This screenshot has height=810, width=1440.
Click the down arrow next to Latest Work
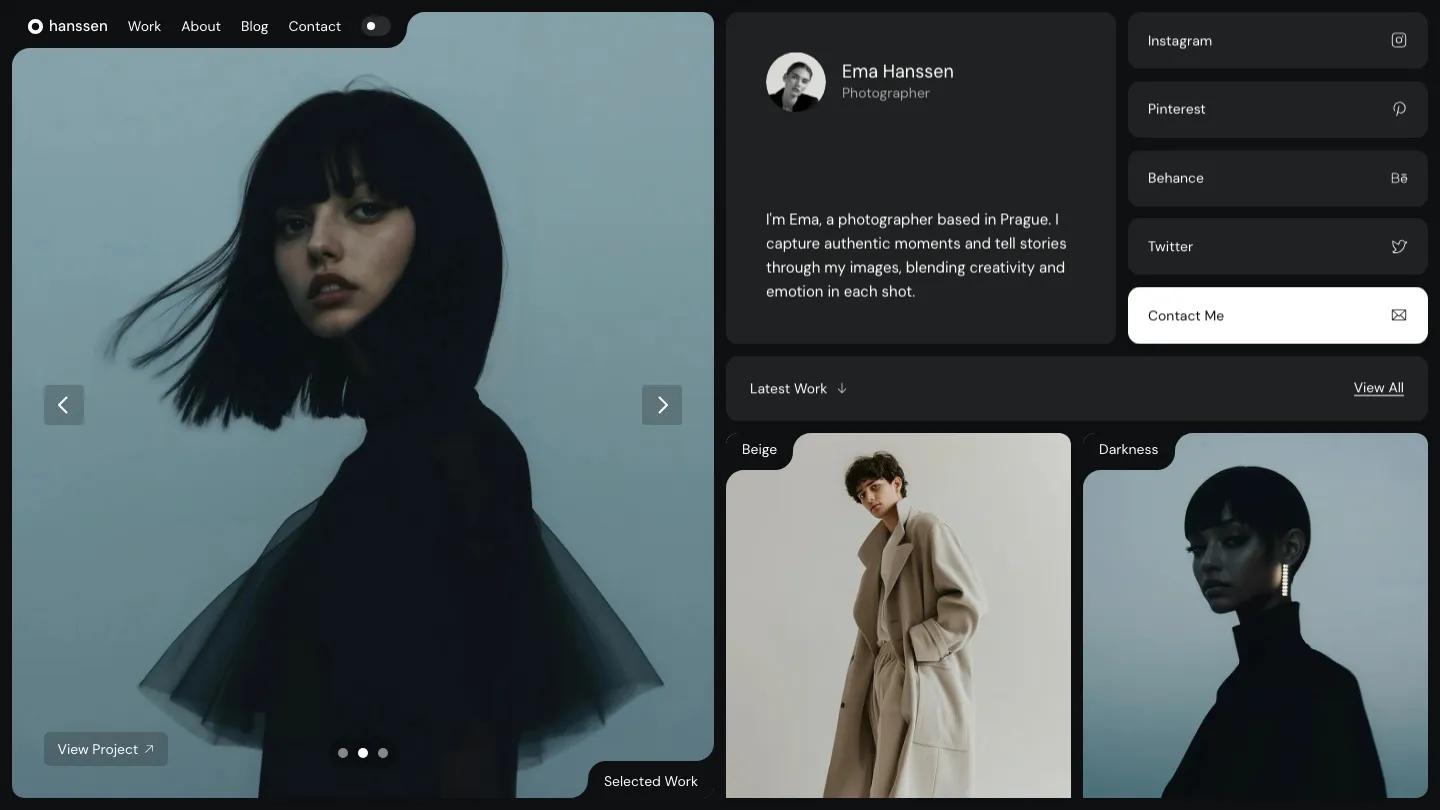[x=842, y=388]
